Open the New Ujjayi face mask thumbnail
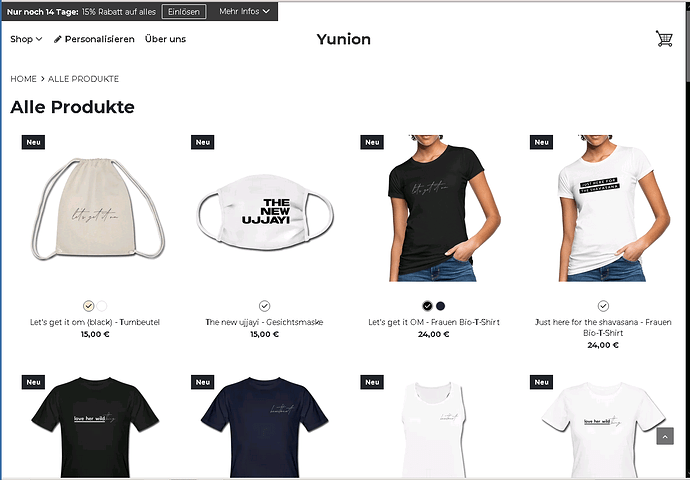690x480 pixels. coord(264,211)
